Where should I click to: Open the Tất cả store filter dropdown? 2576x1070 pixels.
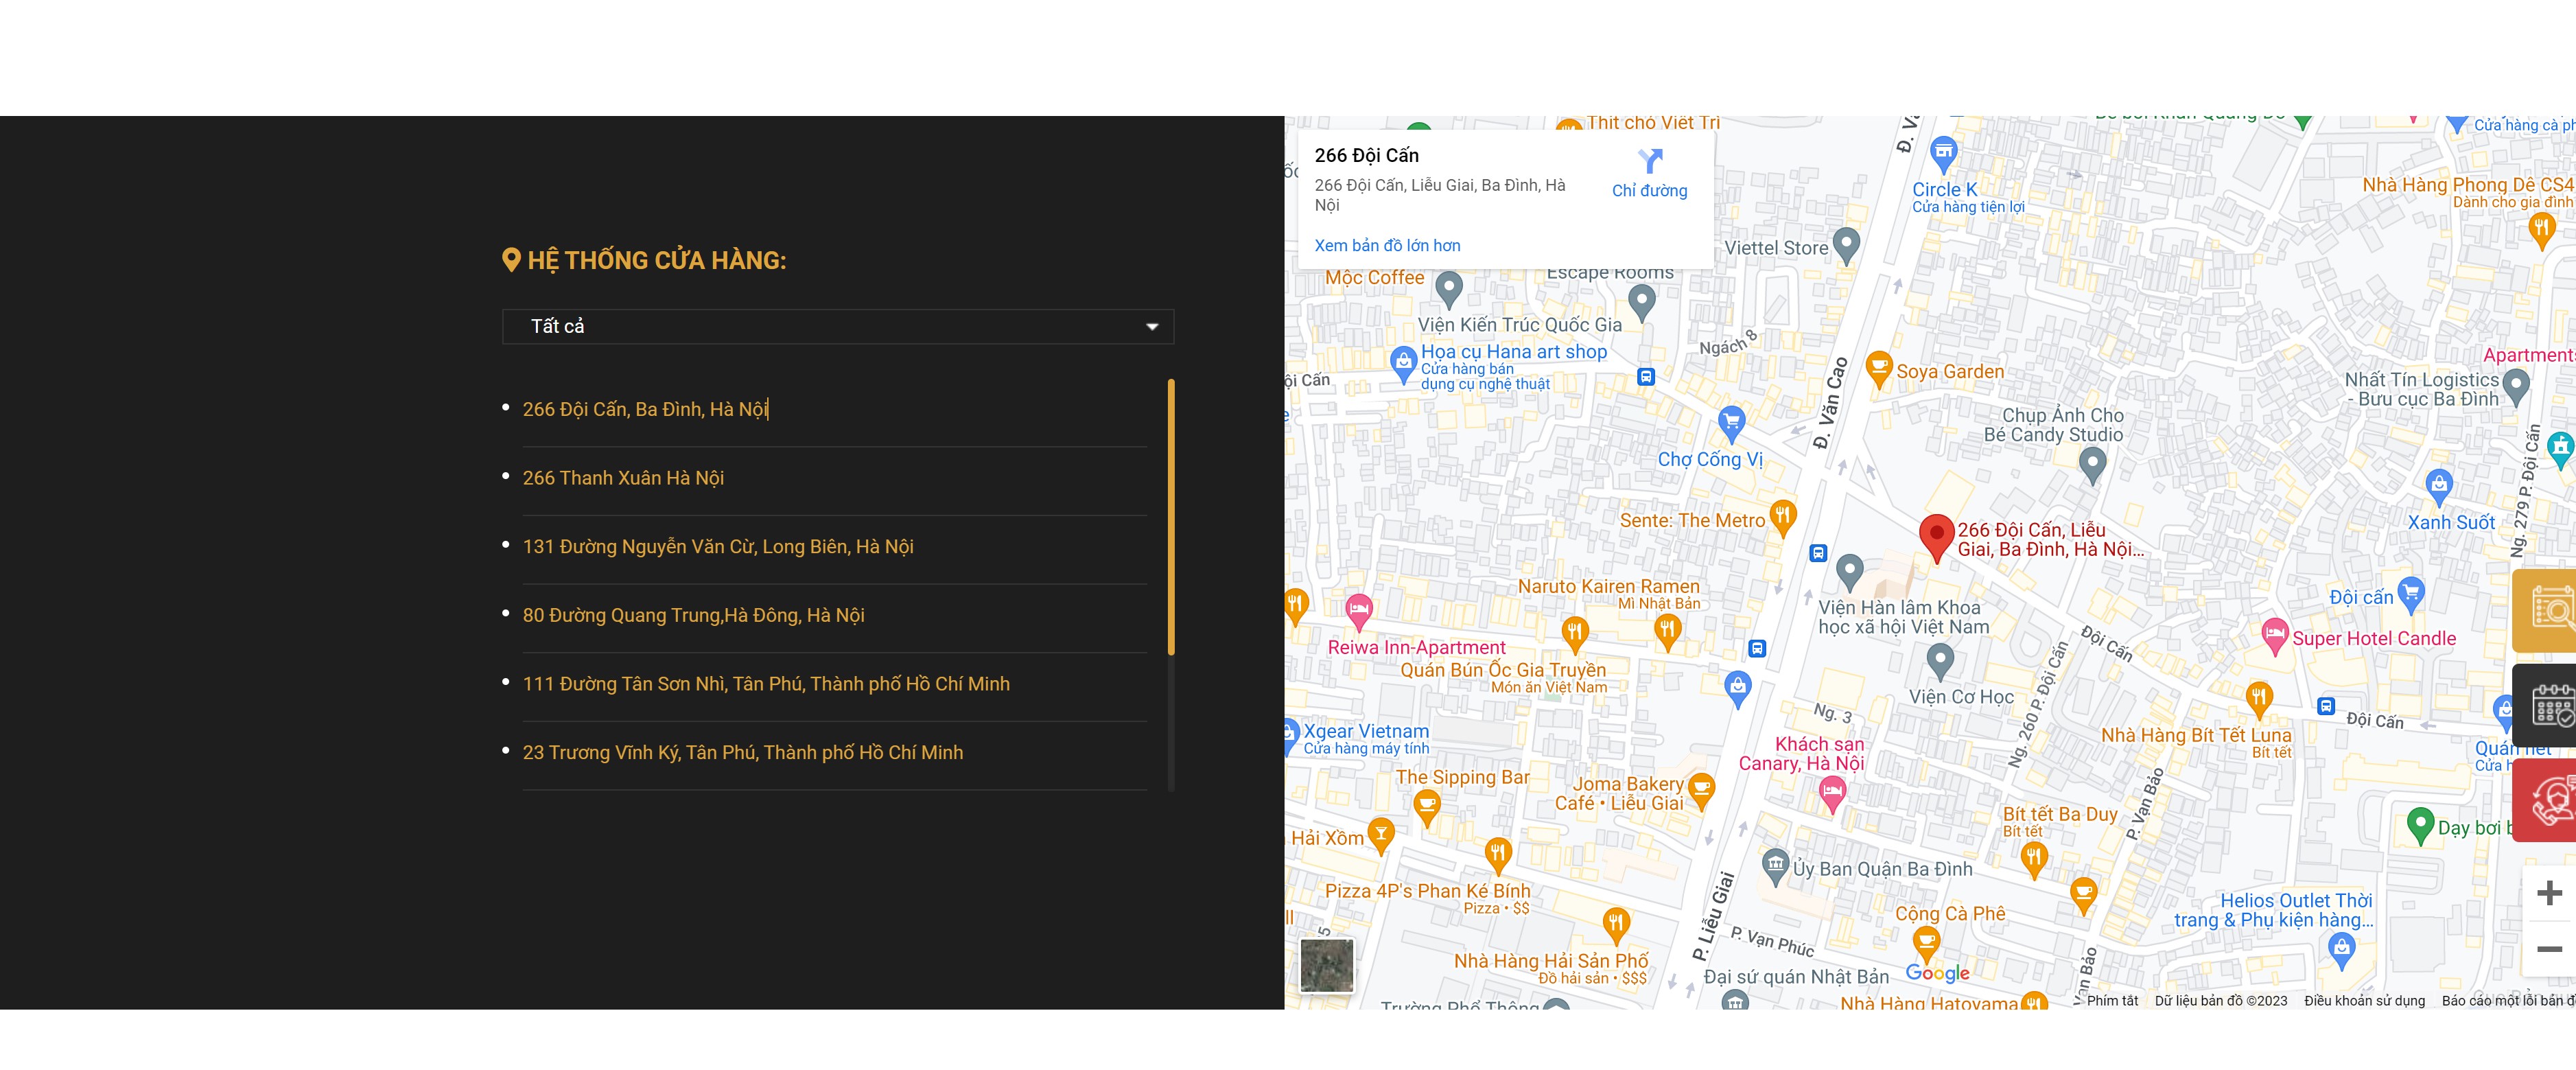coord(837,327)
